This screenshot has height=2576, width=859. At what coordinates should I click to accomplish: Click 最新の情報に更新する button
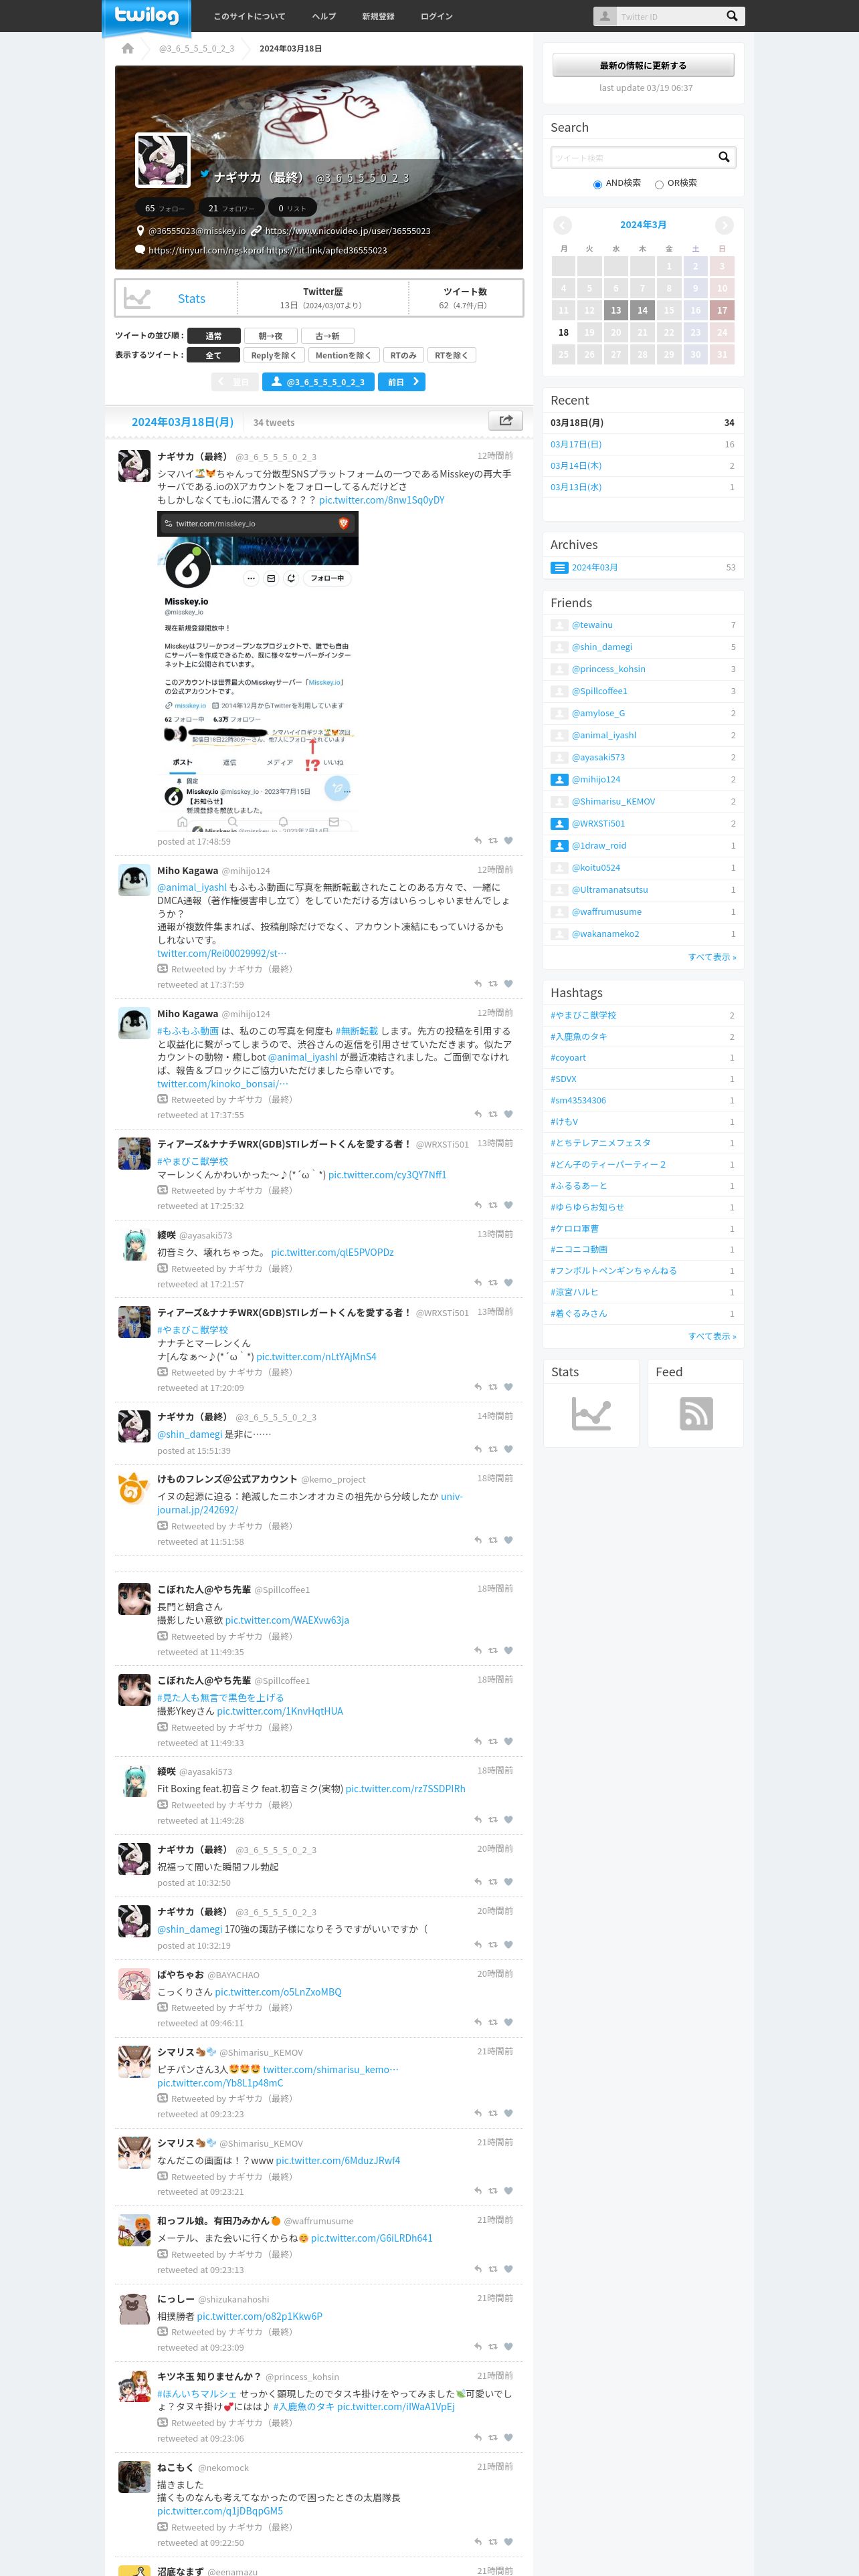[643, 65]
